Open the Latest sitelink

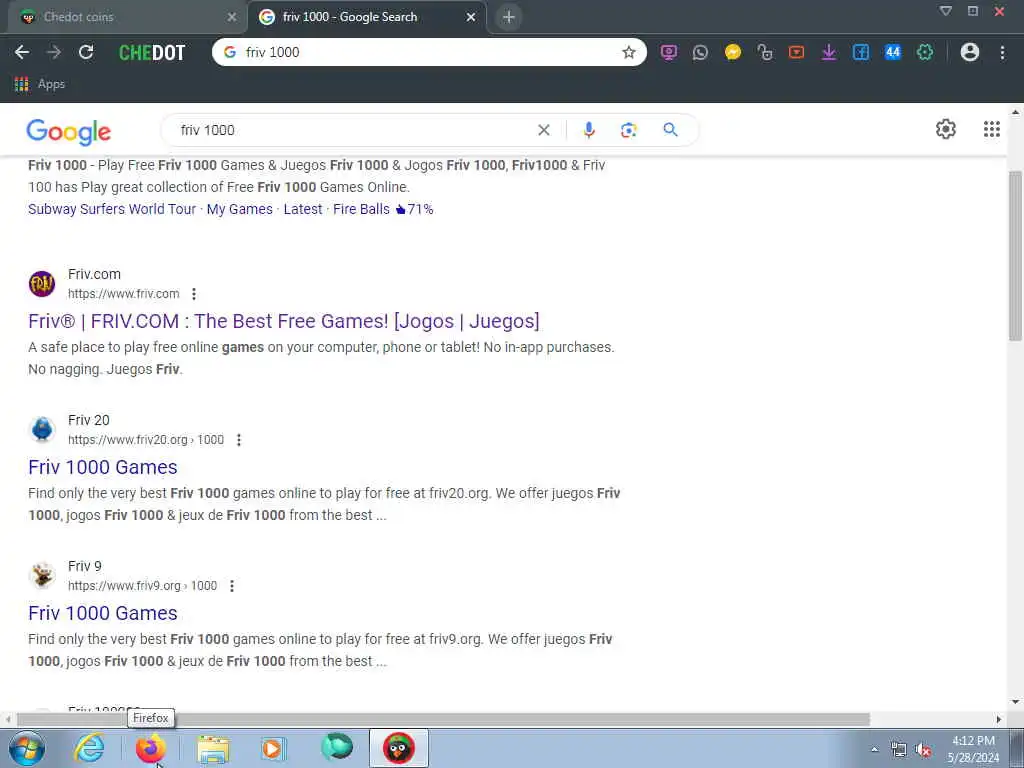click(x=303, y=209)
